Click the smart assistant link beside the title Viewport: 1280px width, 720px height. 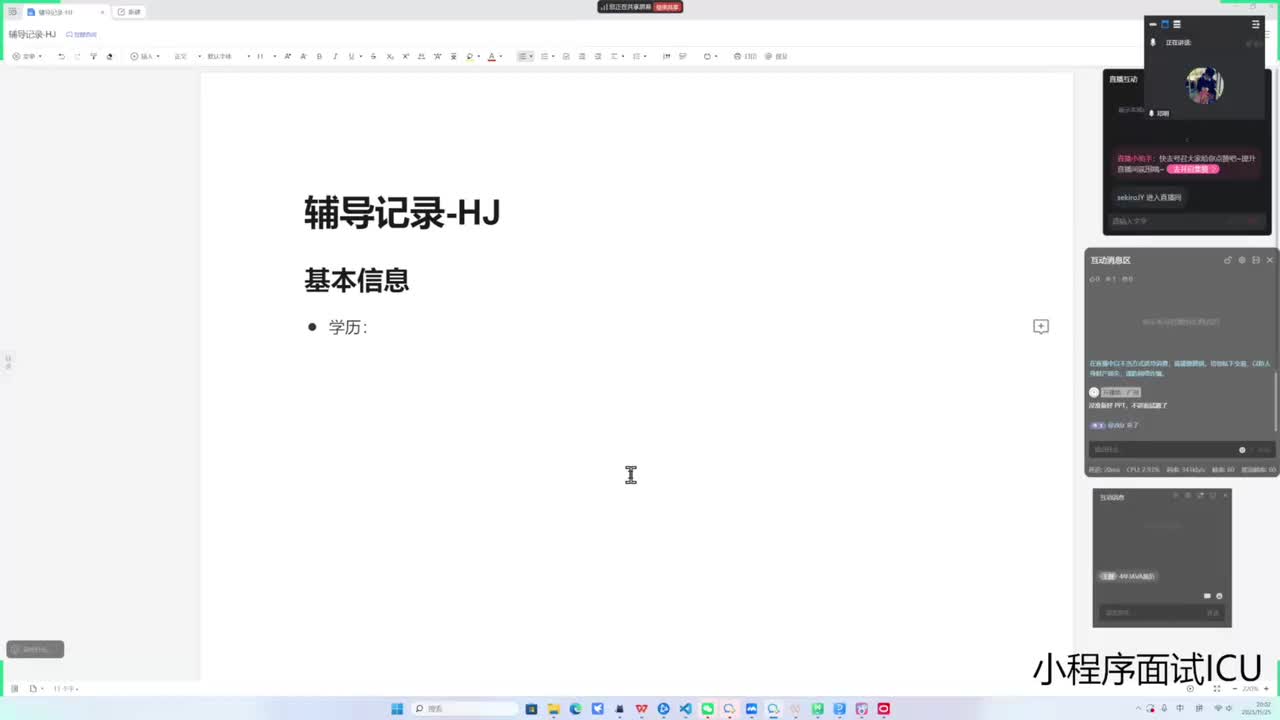tap(82, 34)
